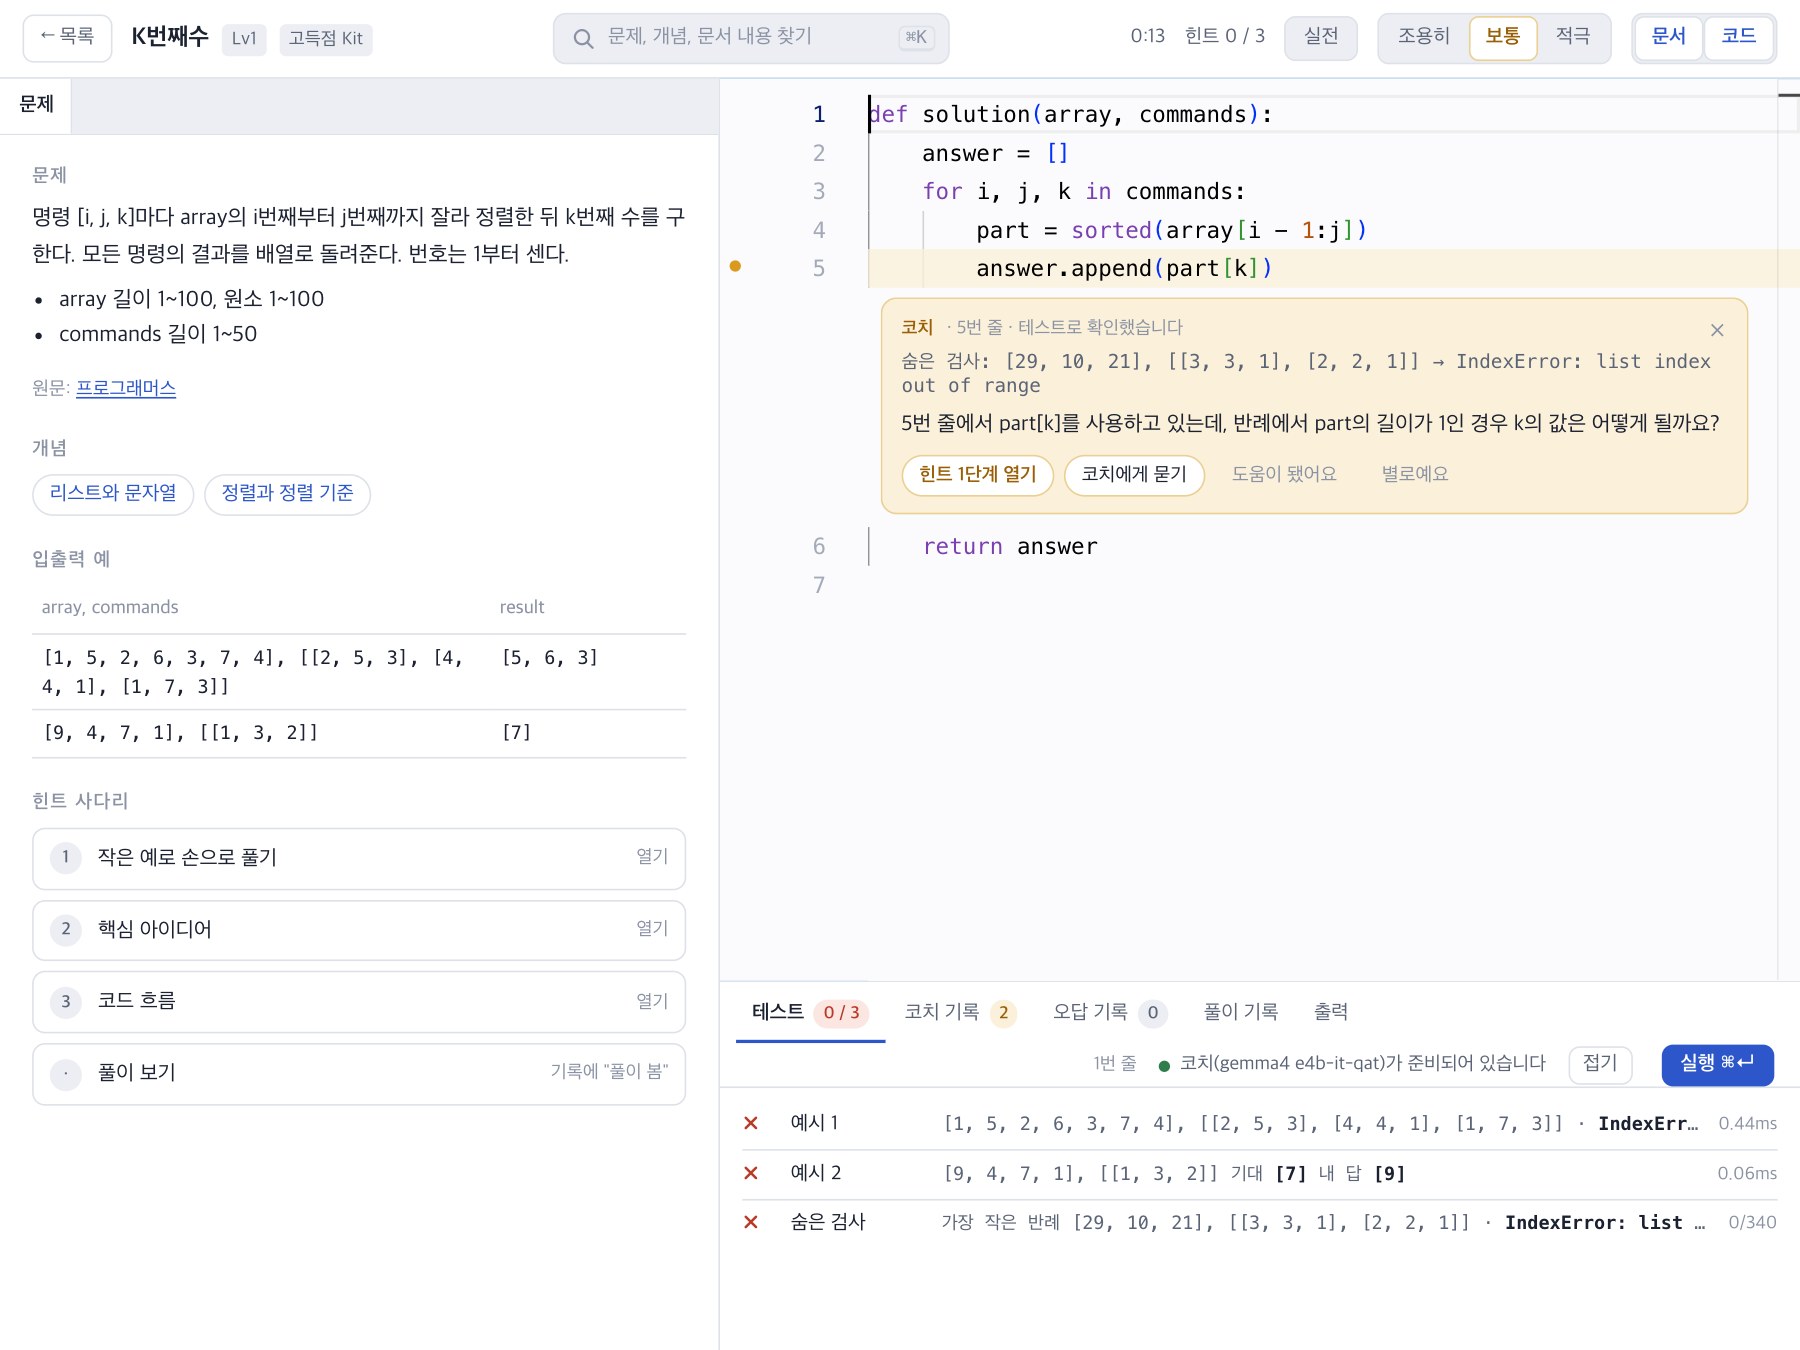Image resolution: width=1800 pixels, height=1350 pixels.
Task: Switch to the 테스트 tab
Action: (810, 1013)
